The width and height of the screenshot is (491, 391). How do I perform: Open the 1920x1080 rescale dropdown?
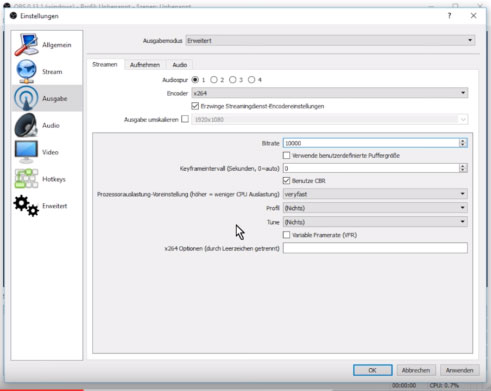pos(330,119)
